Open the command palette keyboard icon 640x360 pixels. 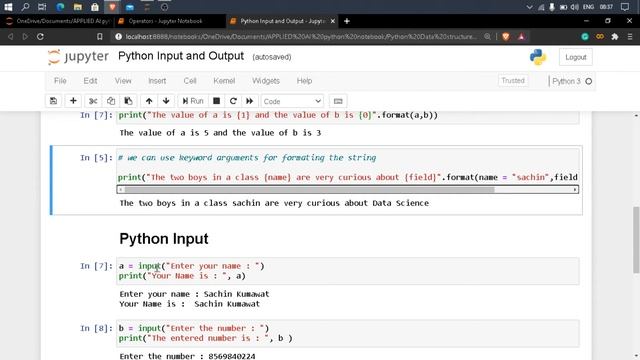pyautogui.click(x=338, y=101)
